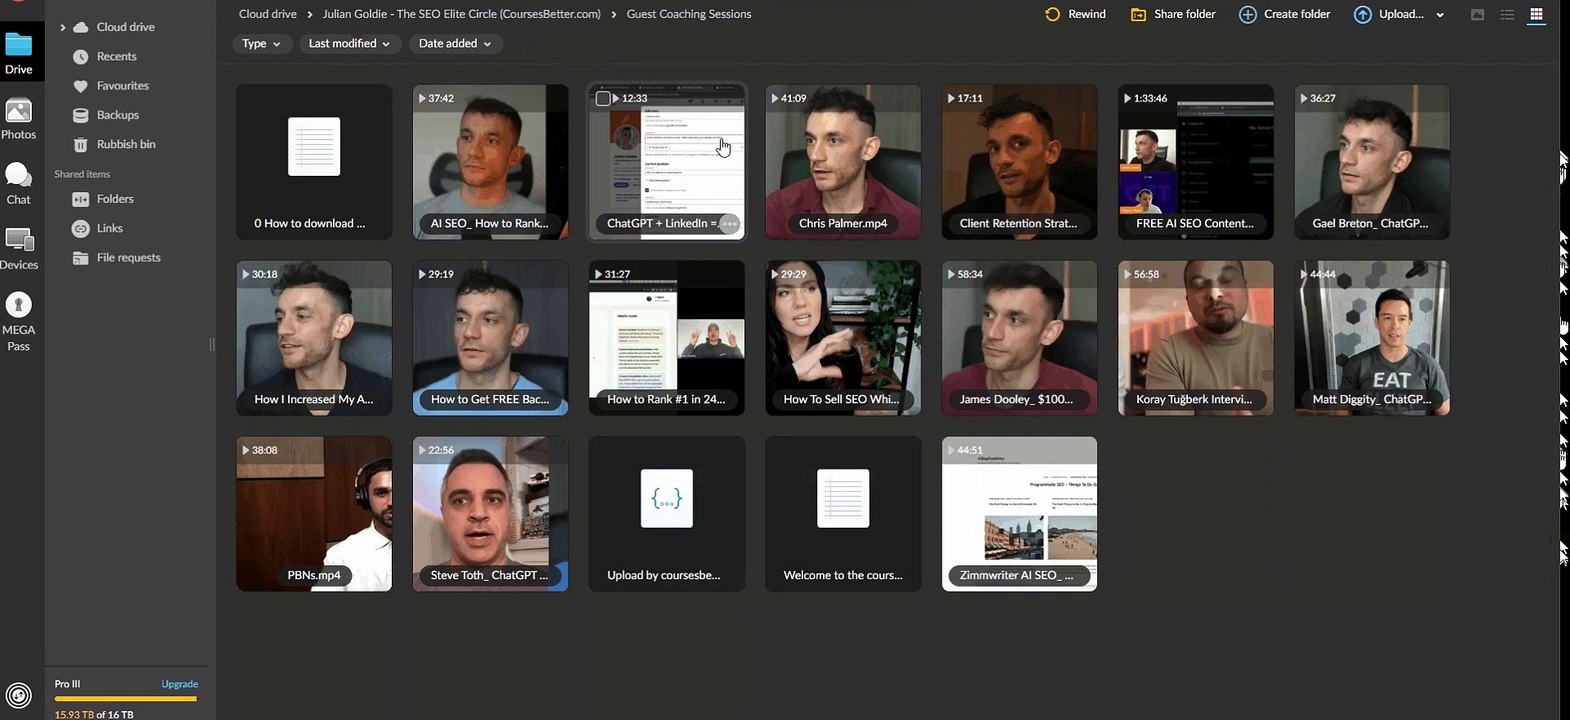
Task: Click the Rewind button
Action: point(1075,14)
